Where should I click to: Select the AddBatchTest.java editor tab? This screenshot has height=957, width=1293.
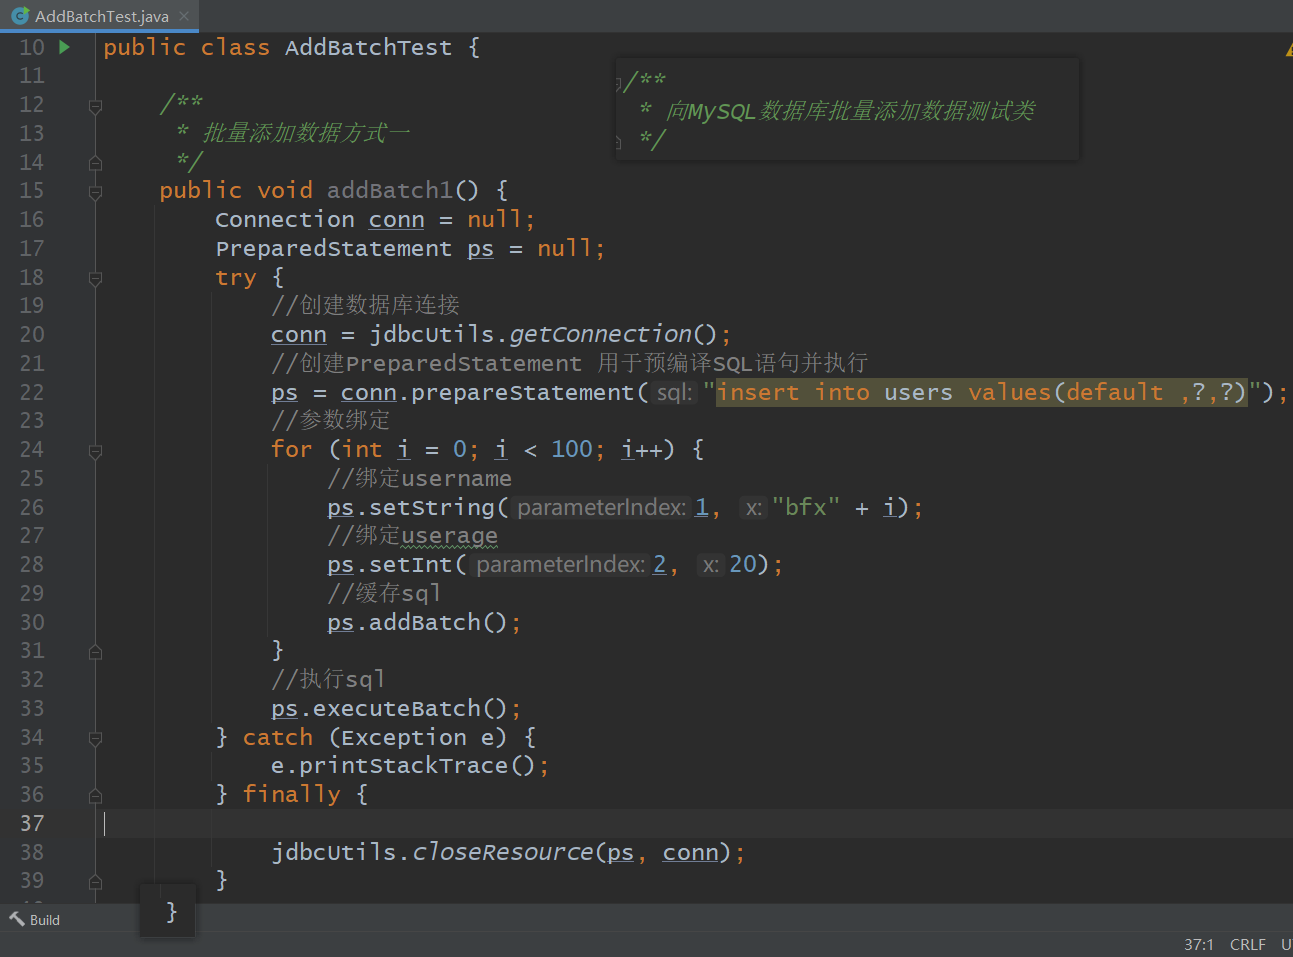coord(100,16)
